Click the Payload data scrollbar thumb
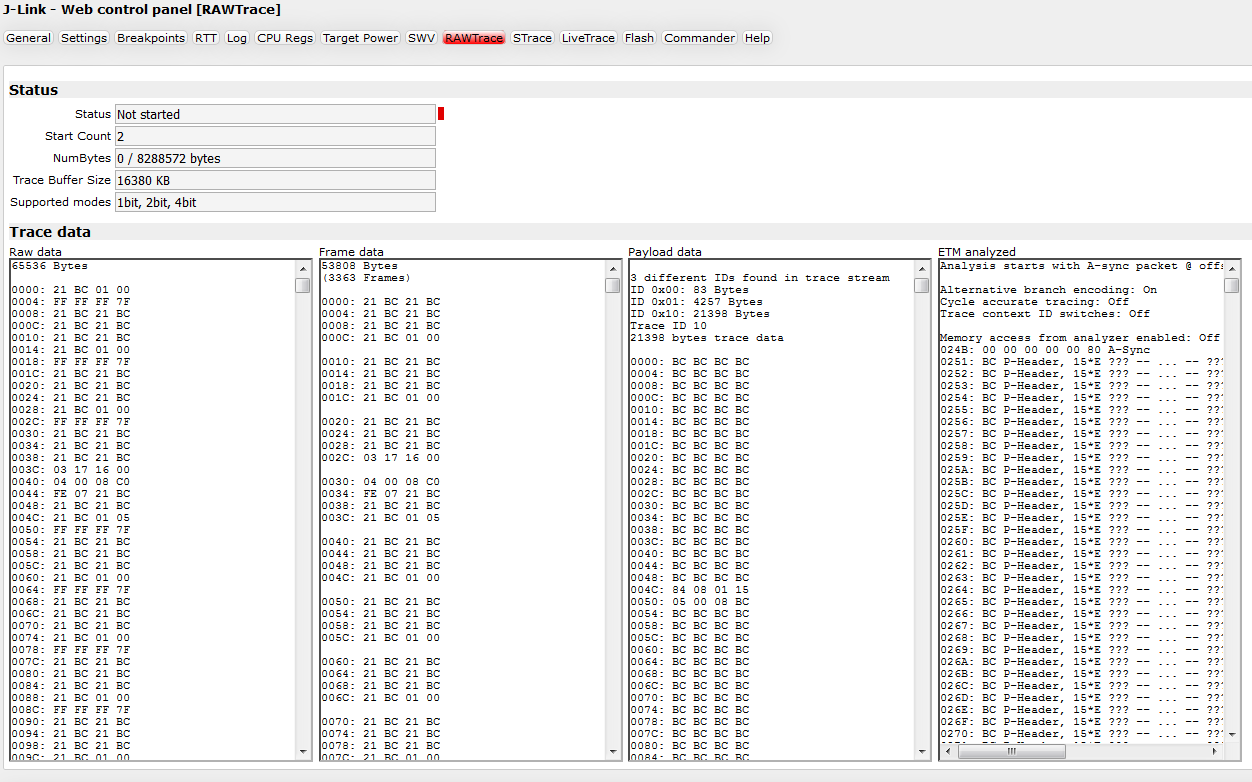Image resolution: width=1252 pixels, height=782 pixels. pyautogui.click(x=922, y=285)
